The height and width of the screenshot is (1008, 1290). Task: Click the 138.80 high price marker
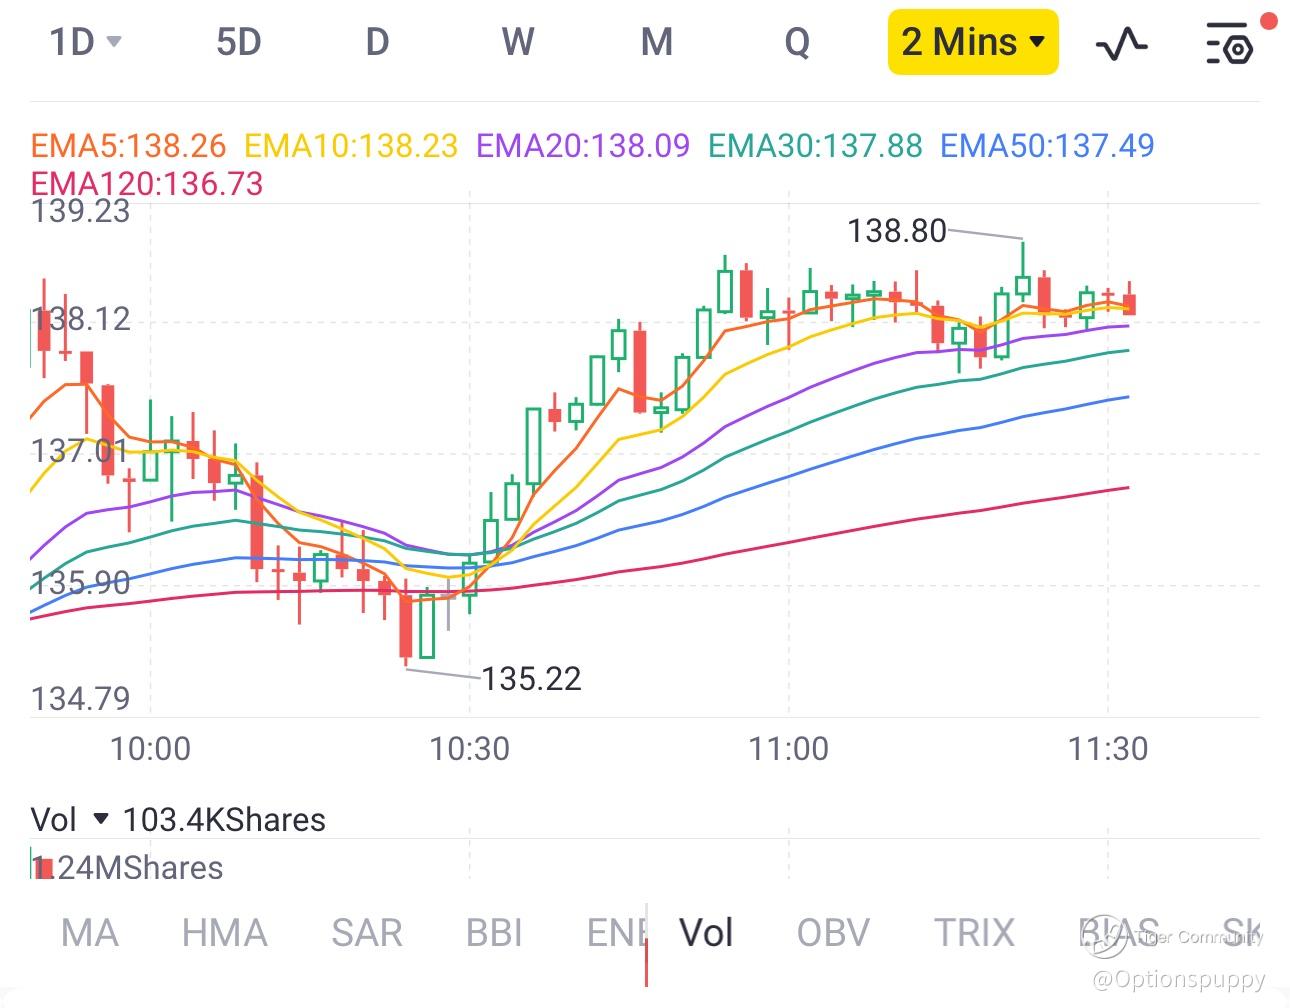[x=896, y=231]
